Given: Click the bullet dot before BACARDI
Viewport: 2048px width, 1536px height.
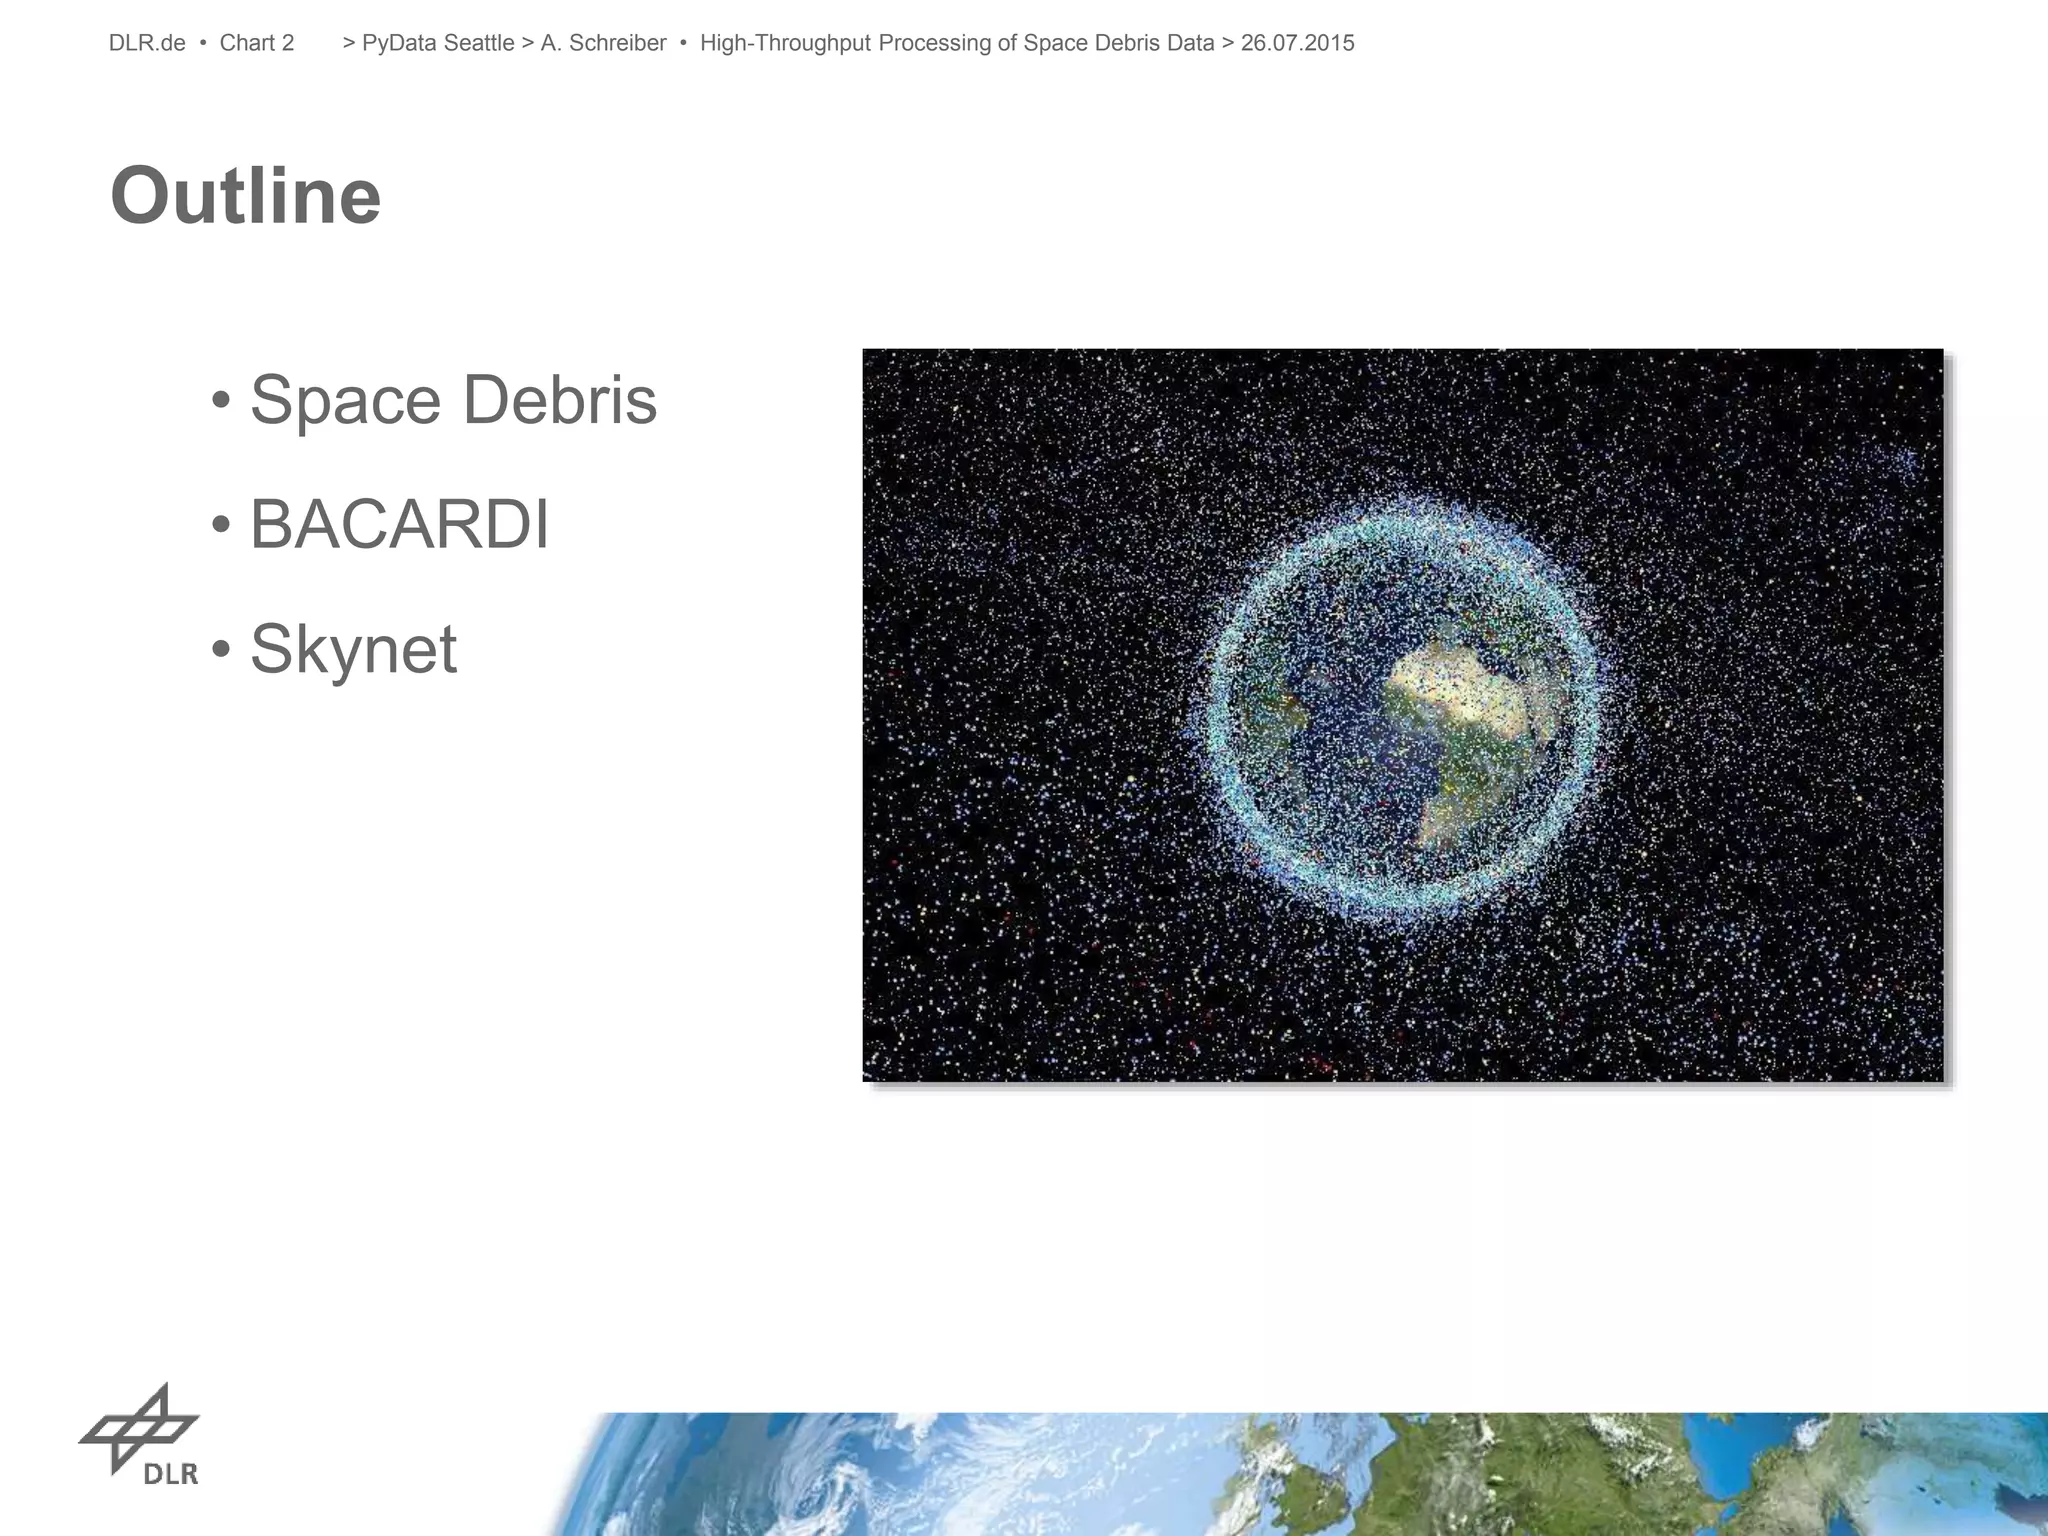Looking at the screenshot, I should (x=221, y=526).
